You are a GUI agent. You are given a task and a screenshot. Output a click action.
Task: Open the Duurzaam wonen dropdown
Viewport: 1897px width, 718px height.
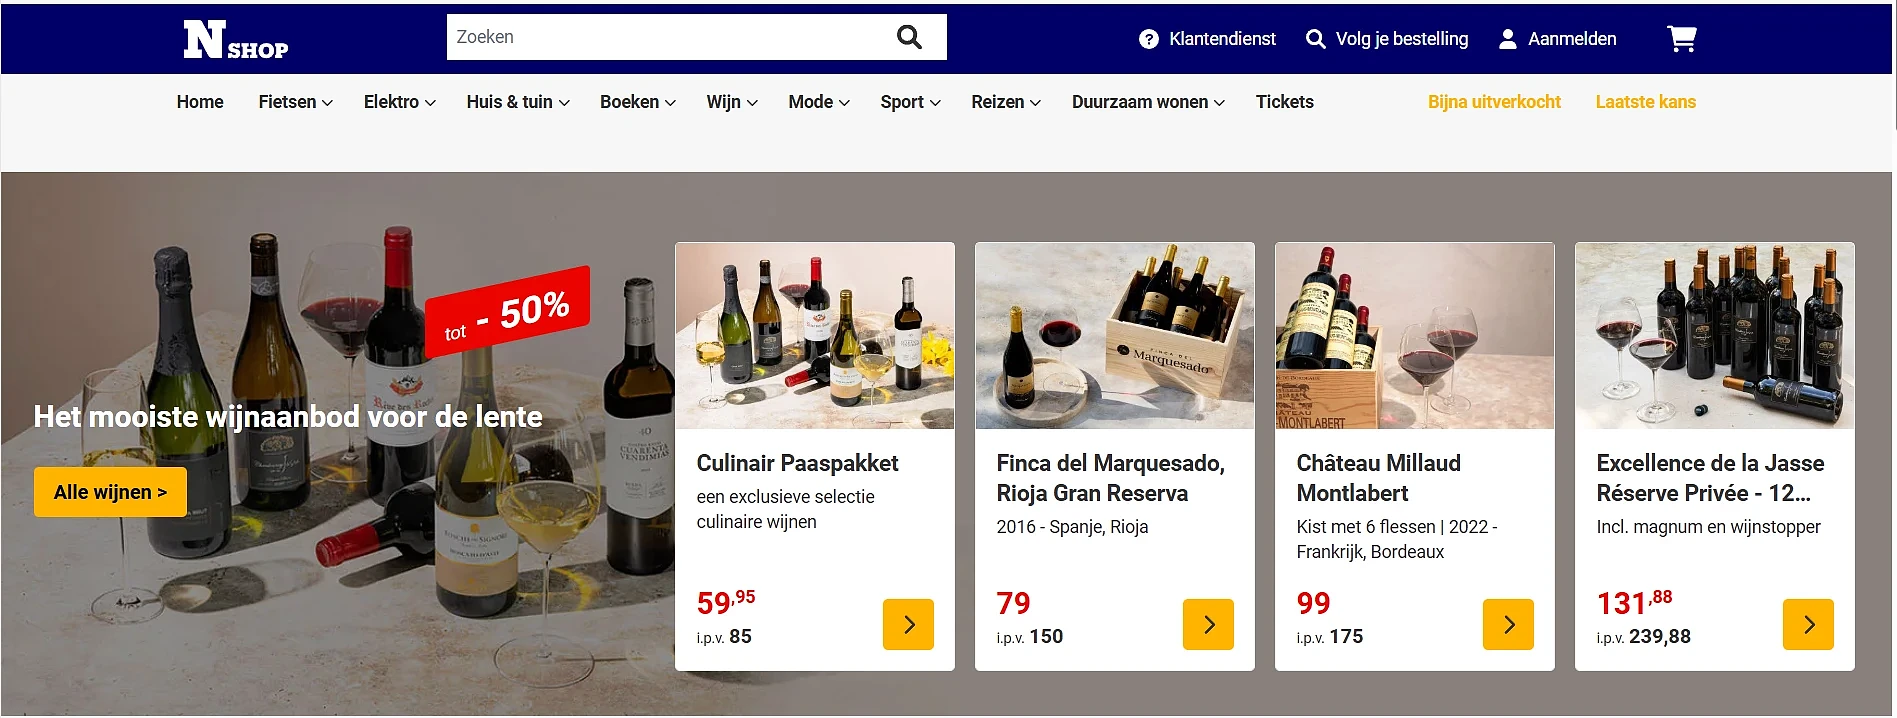pos(1148,102)
